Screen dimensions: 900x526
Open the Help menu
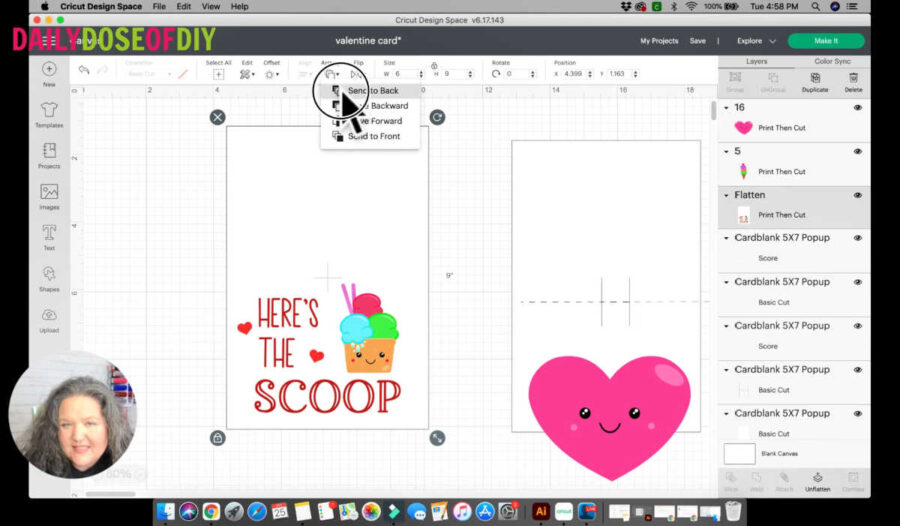pyautogui.click(x=239, y=6)
